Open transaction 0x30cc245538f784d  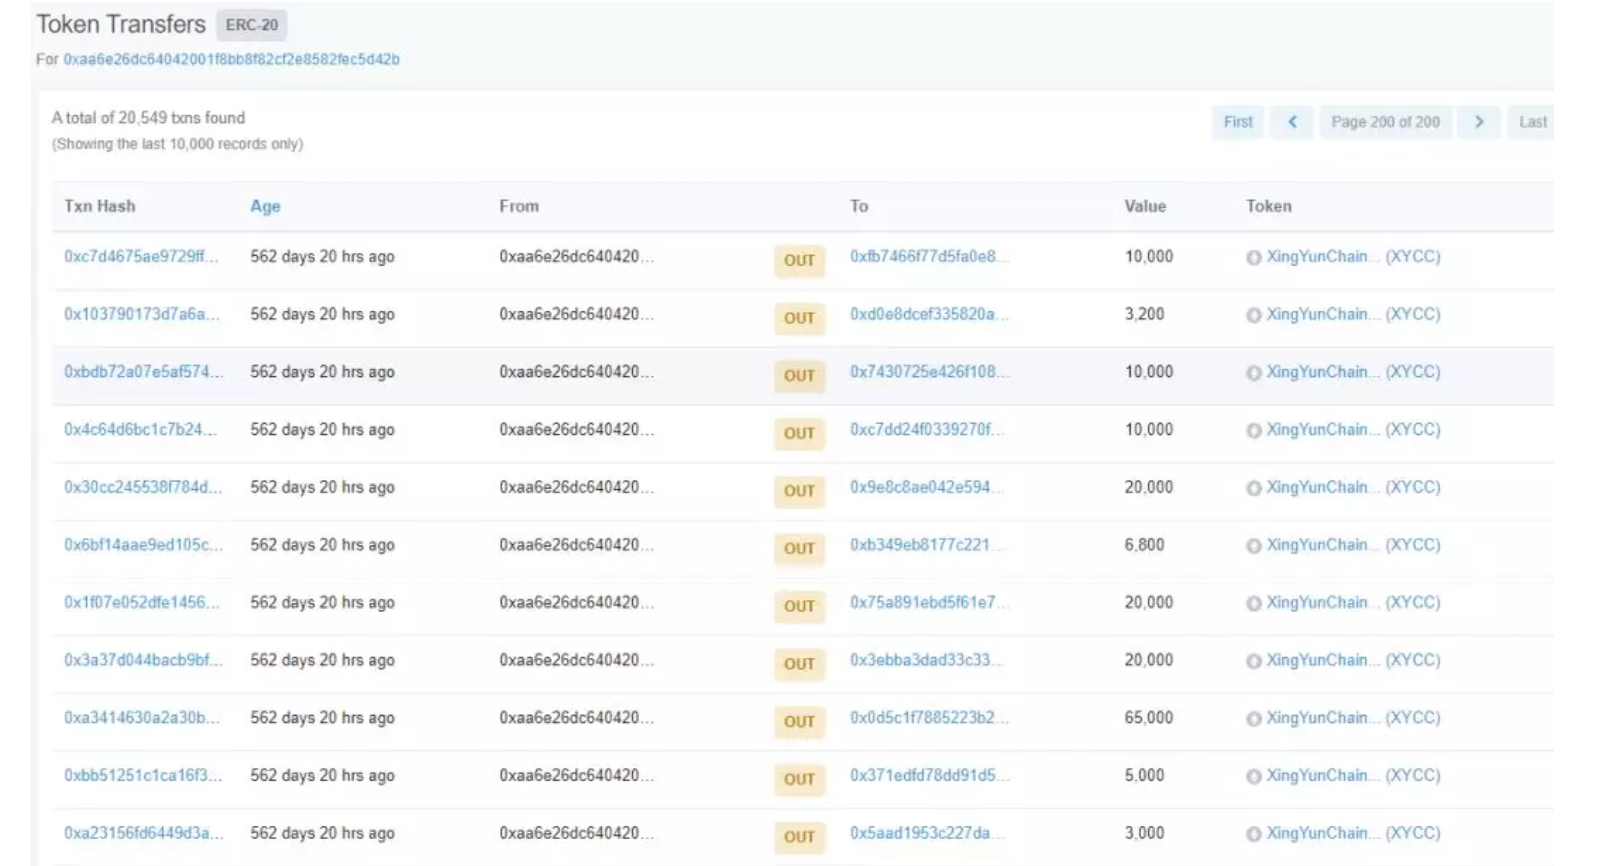[143, 487]
